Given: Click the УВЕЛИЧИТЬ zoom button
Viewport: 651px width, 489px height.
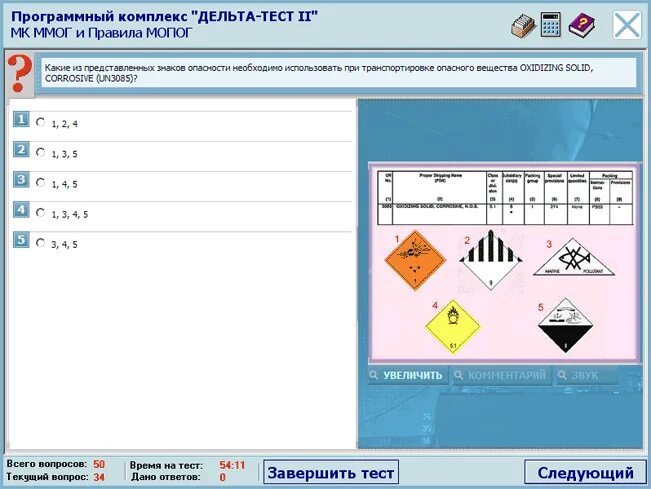Looking at the screenshot, I should (x=408, y=375).
